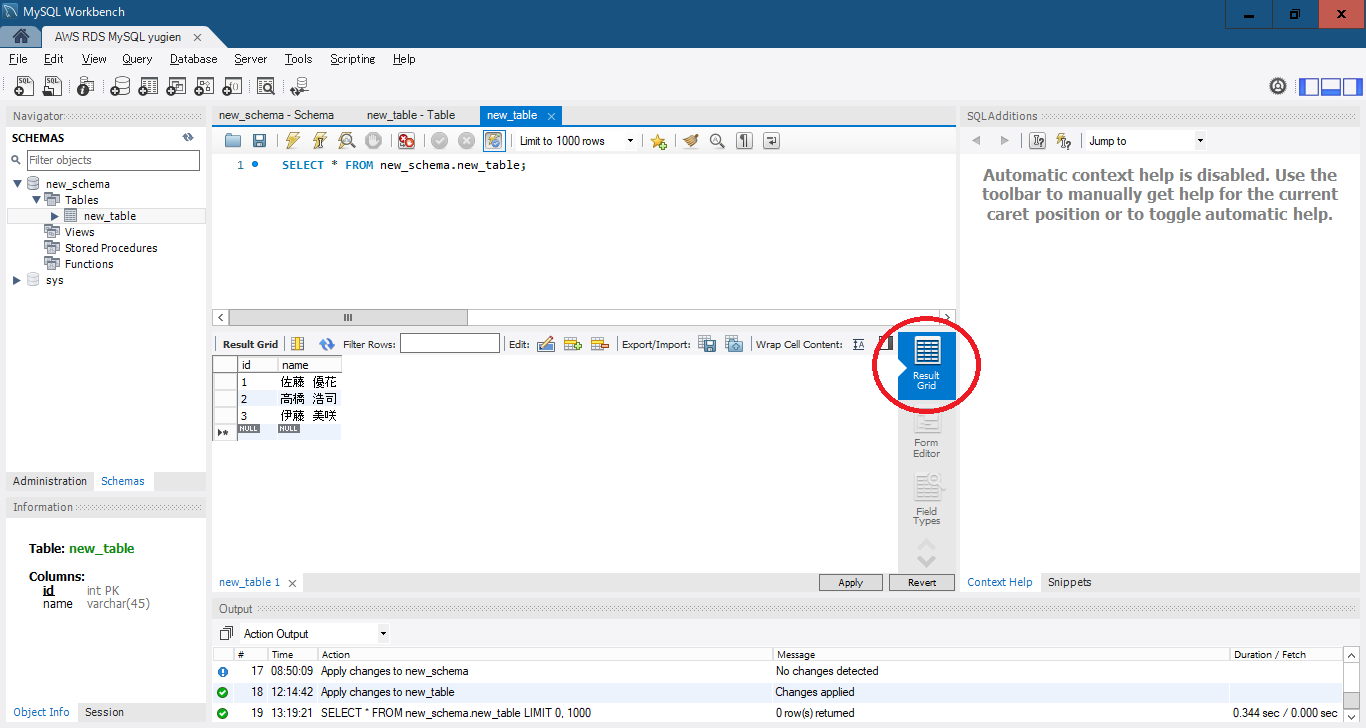1366x728 pixels.
Task: Collapse the Tables tree node
Action: 36,200
